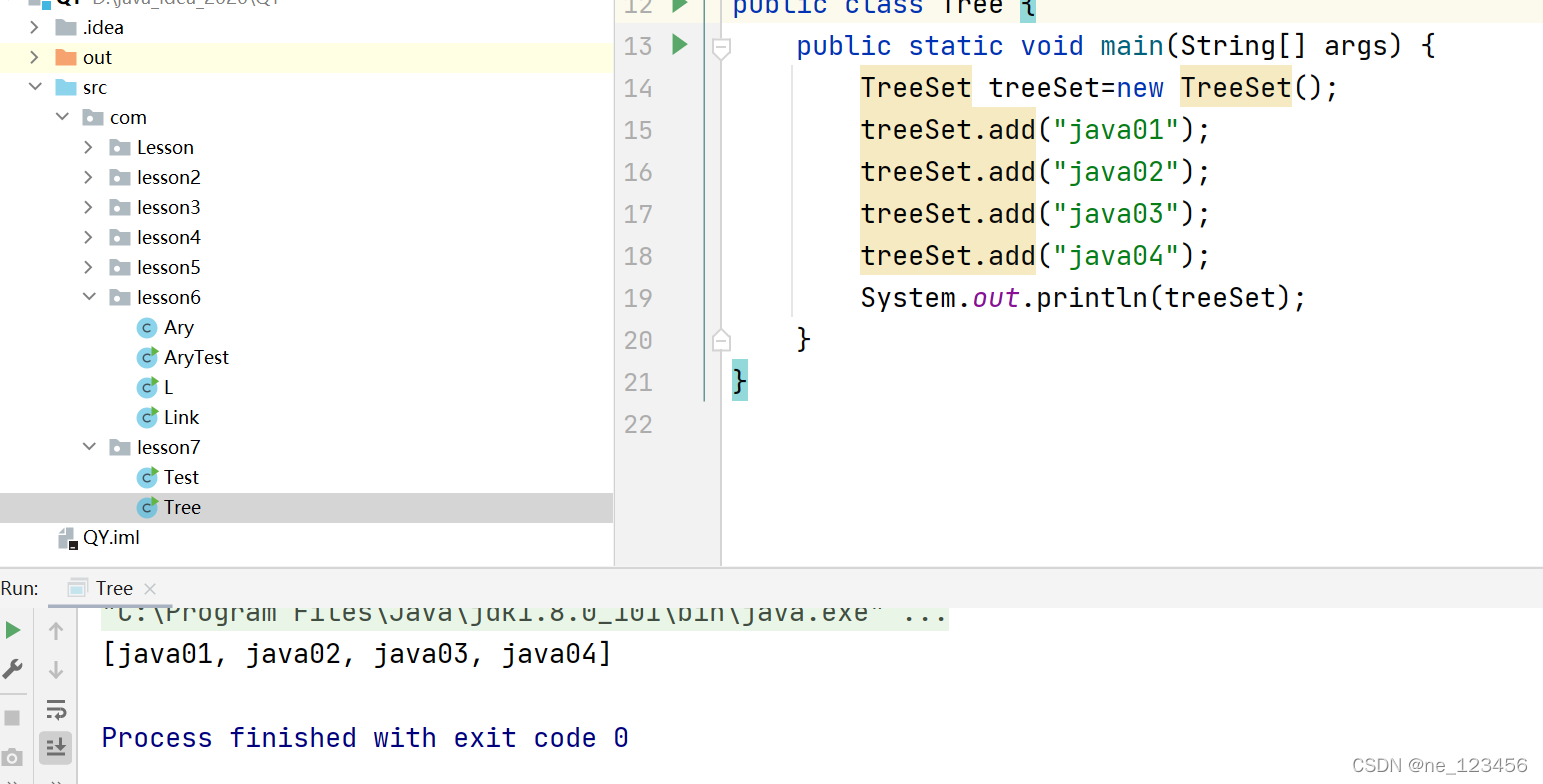The width and height of the screenshot is (1543, 784).
Task: Fold the main method via line 13 marker
Action: pyautogui.click(x=721, y=48)
